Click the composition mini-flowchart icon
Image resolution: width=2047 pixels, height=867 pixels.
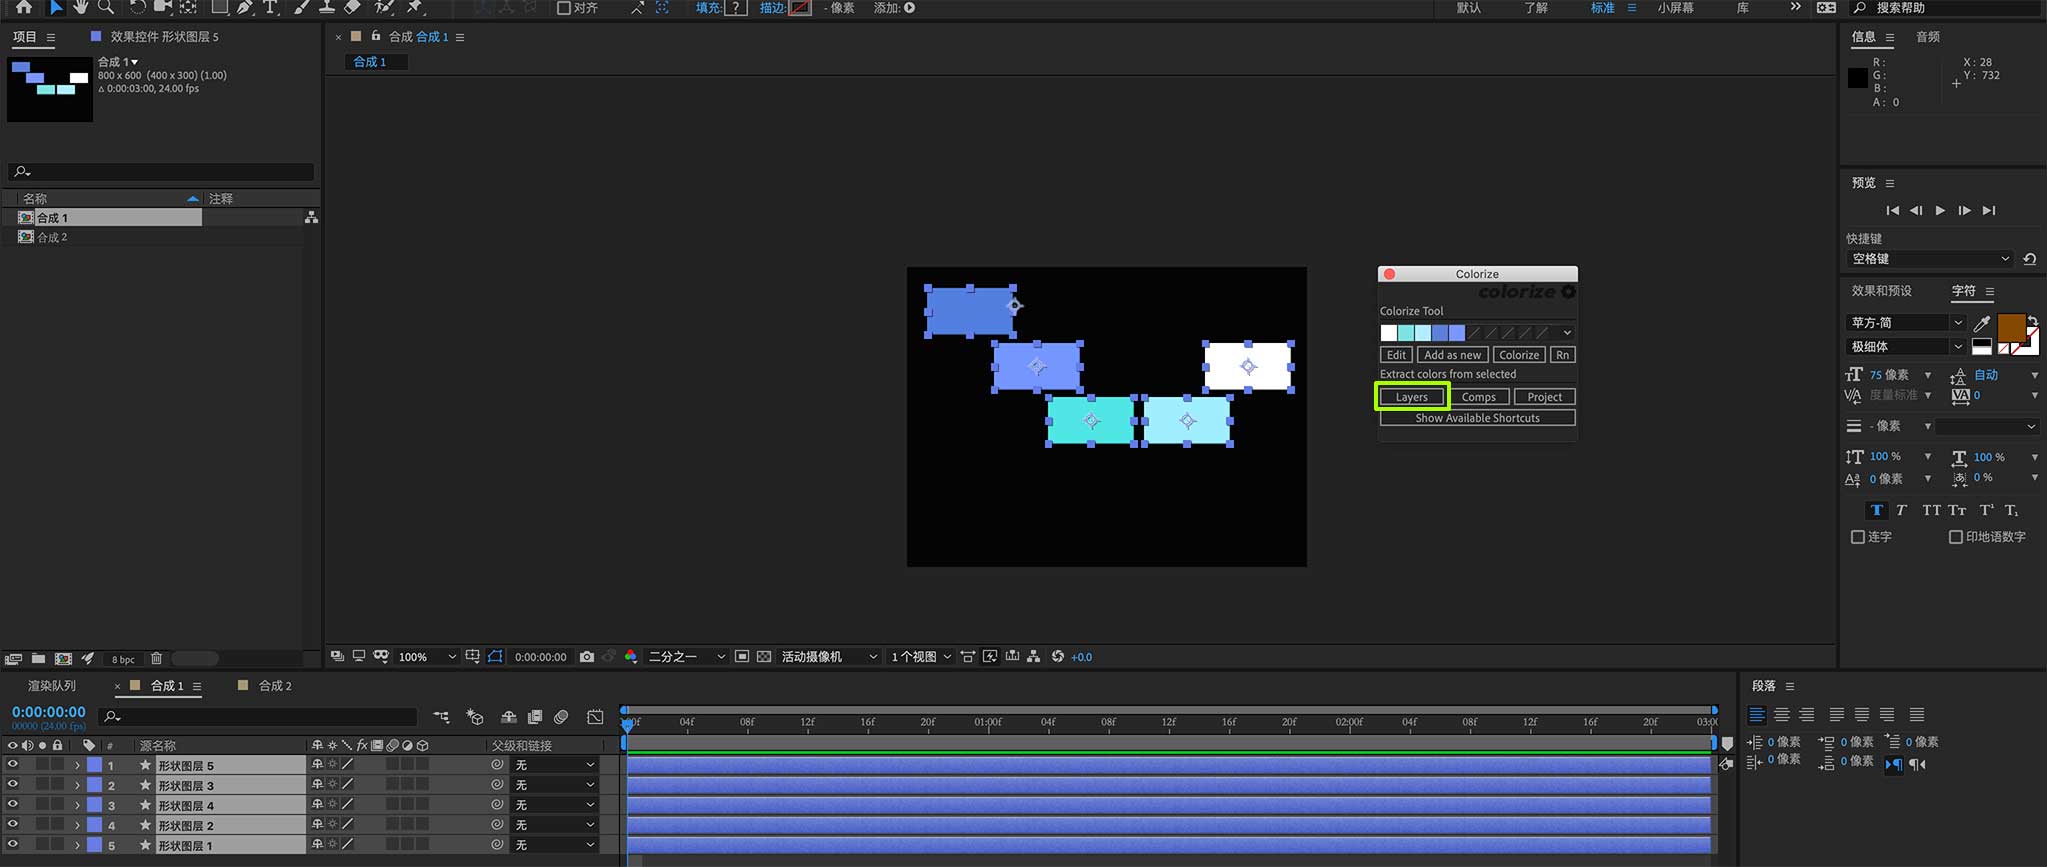point(441,717)
